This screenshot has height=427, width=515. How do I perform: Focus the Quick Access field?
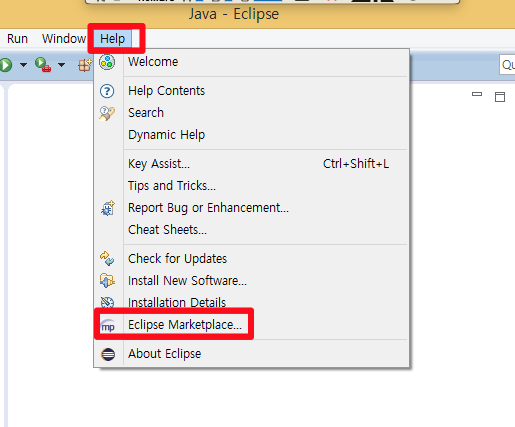[x=507, y=65]
